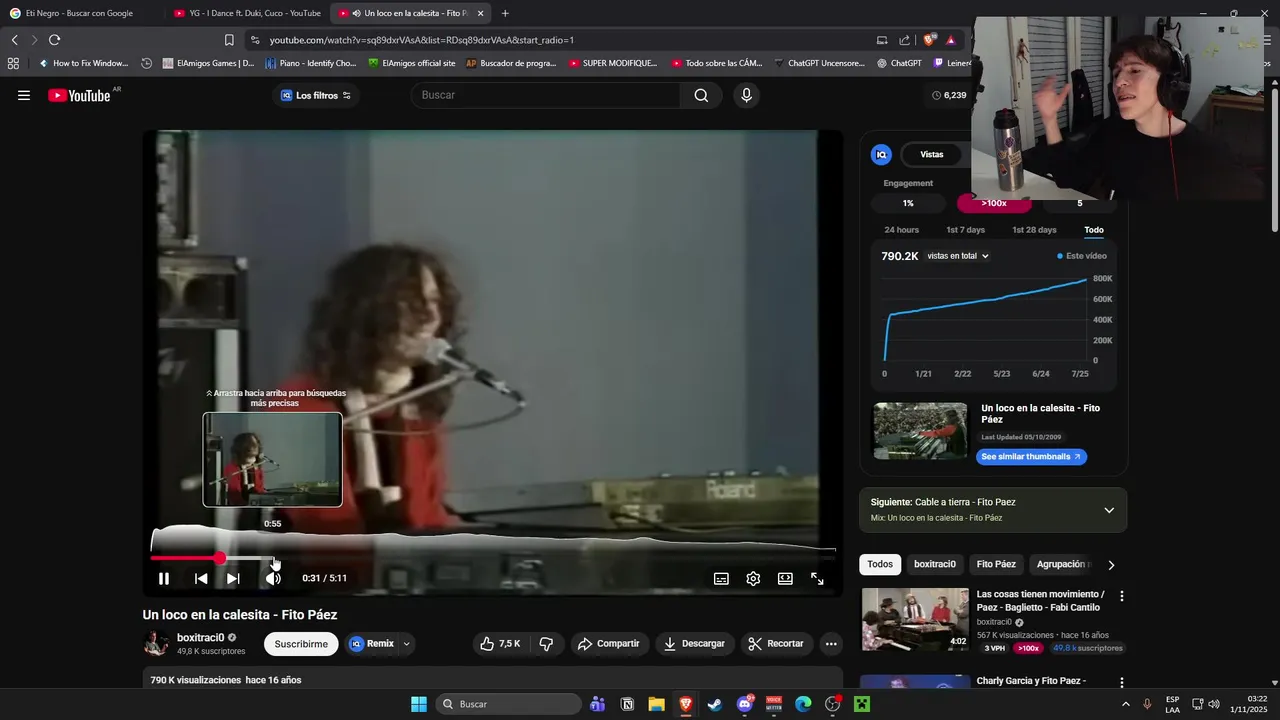Select the Todos chip
This screenshot has width=1280, height=720.
click(x=880, y=564)
